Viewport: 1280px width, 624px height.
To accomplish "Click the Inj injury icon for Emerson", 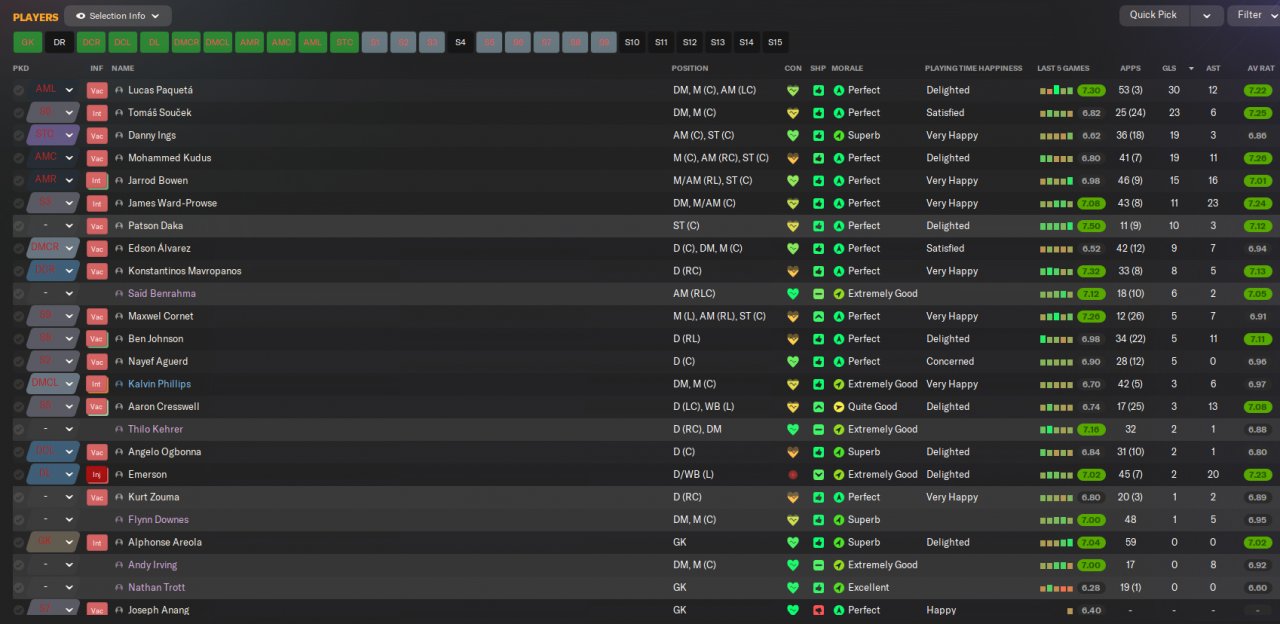I will pyautogui.click(x=97, y=475).
